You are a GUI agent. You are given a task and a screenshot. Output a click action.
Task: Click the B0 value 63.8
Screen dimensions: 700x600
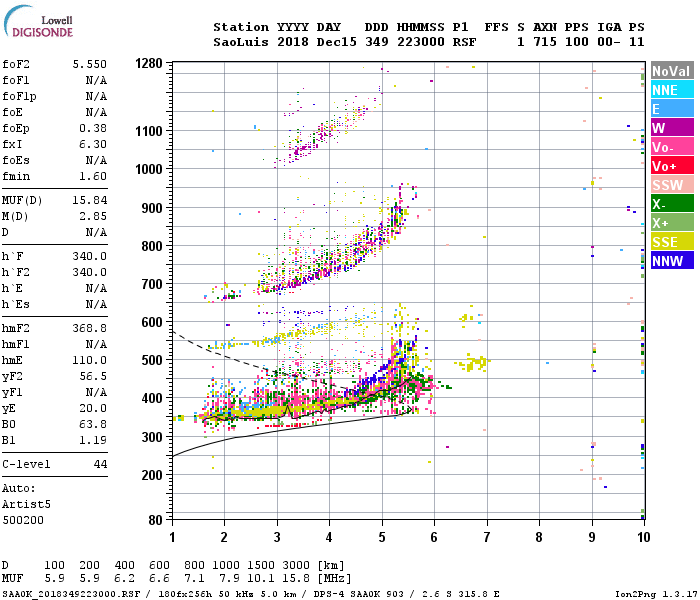pyautogui.click(x=93, y=425)
